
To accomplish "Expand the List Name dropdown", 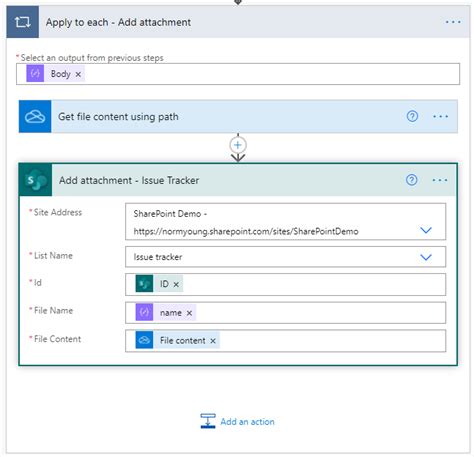I will click(x=426, y=257).
